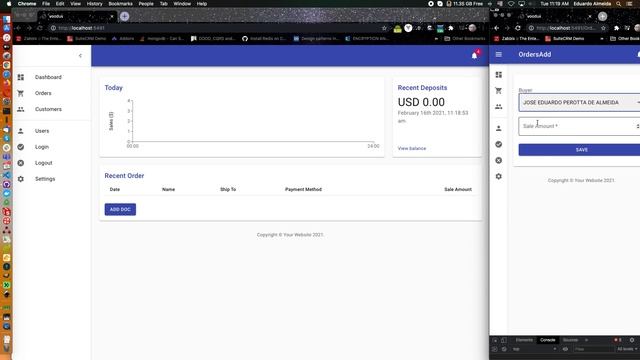Open Dashboard in the left sidebar

tap(48, 77)
